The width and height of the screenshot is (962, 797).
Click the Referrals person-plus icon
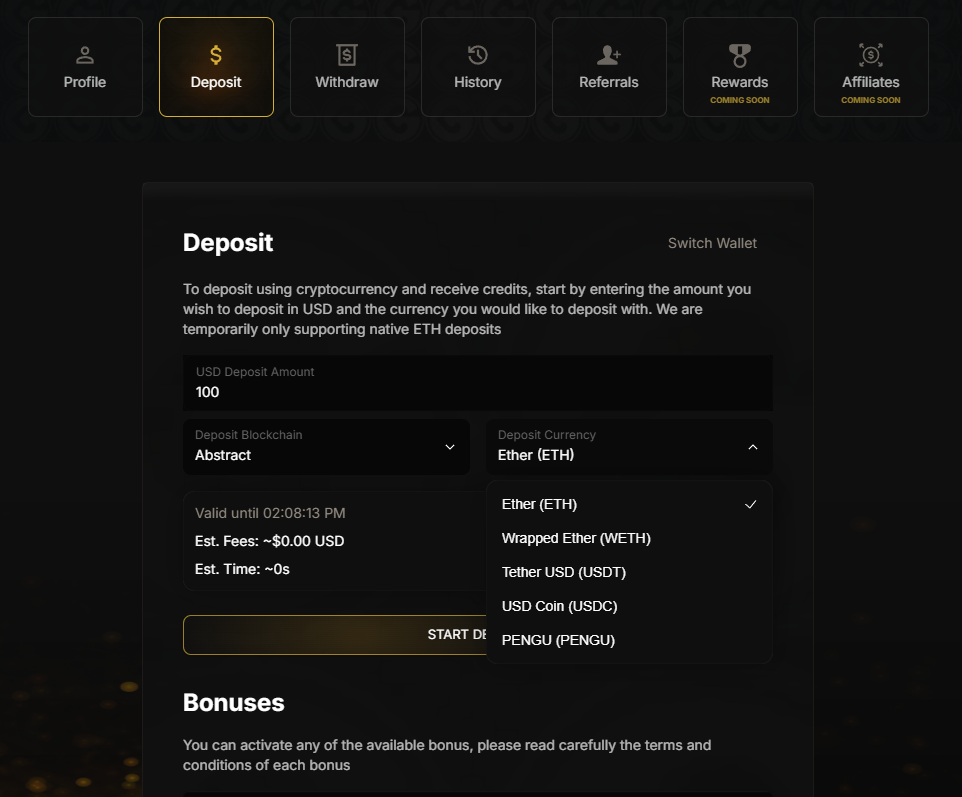609,55
